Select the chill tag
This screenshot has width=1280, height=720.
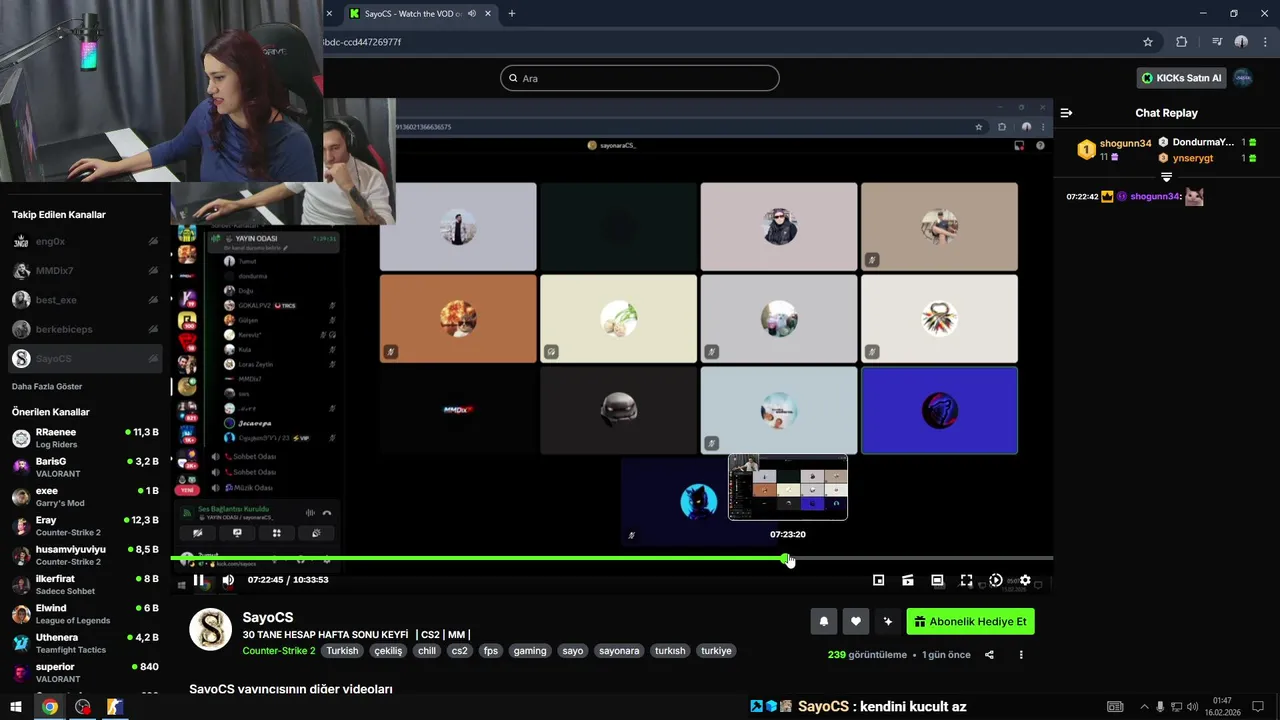427,651
